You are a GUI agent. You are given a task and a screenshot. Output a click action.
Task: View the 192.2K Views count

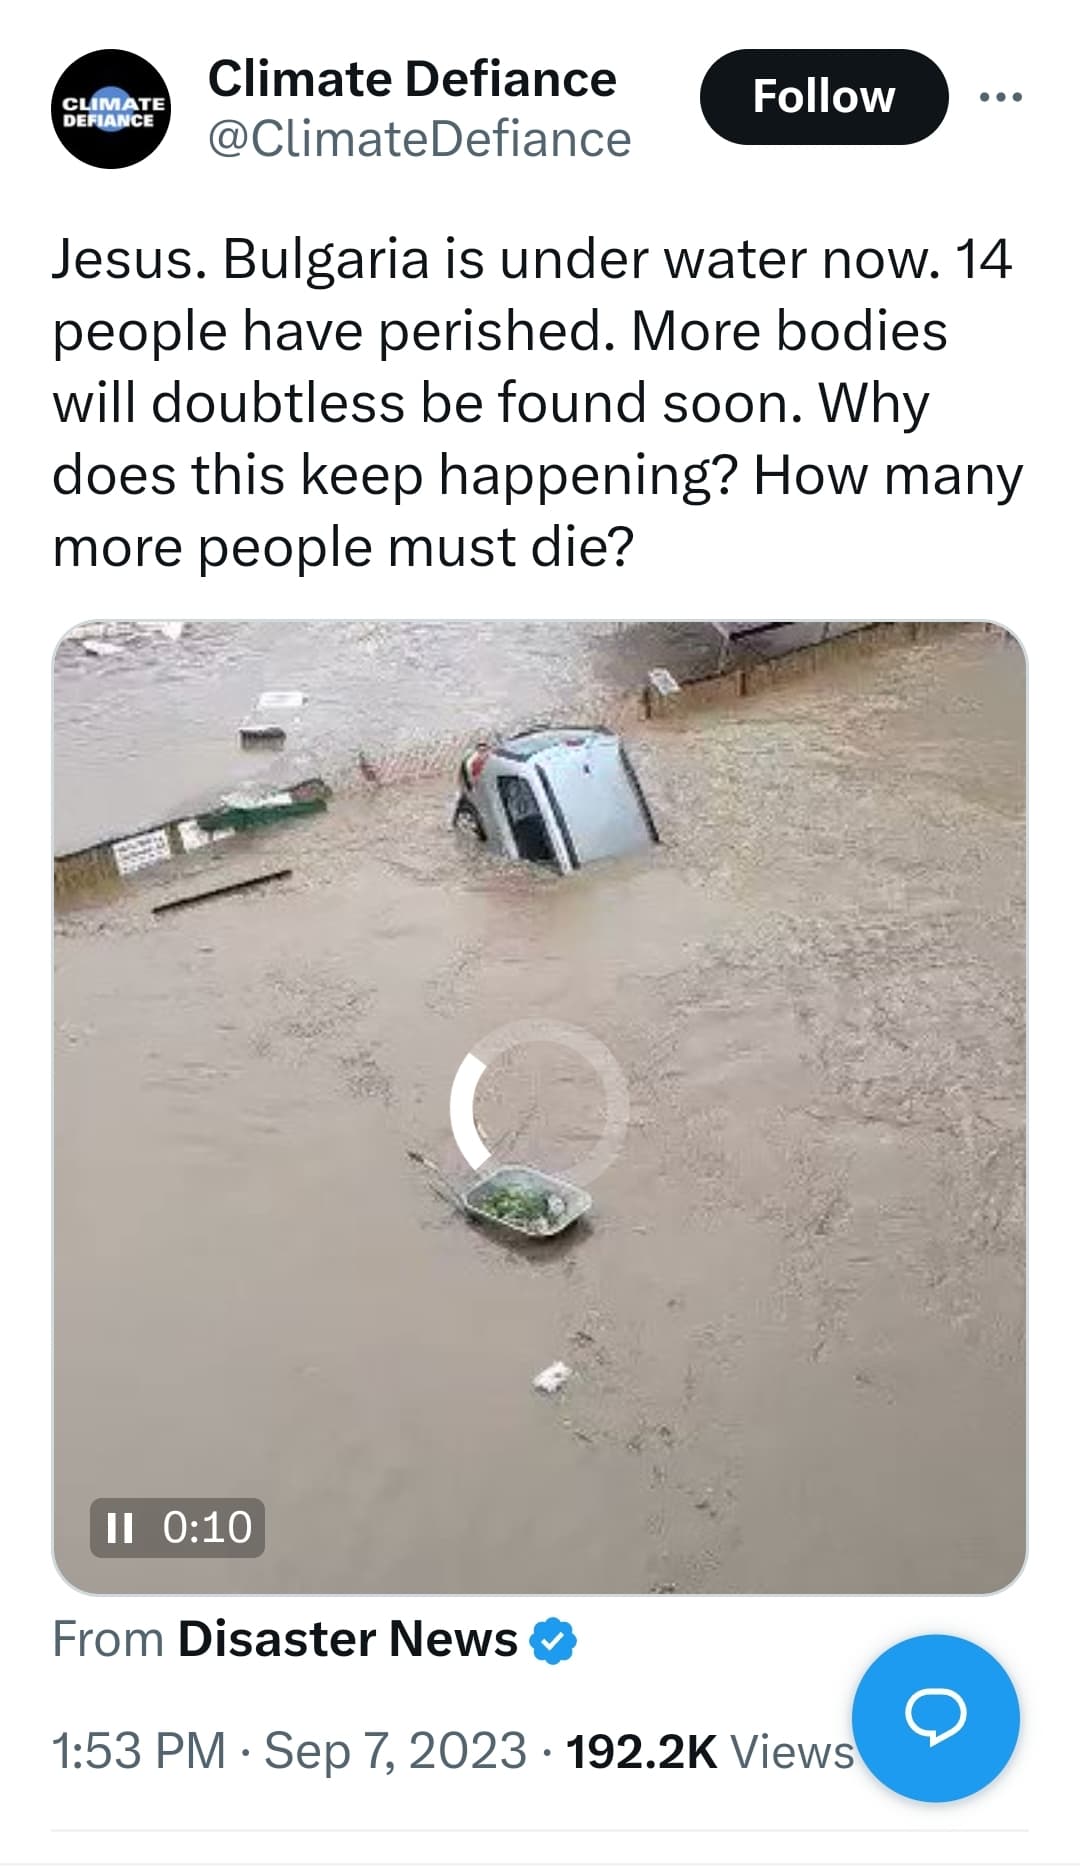pyautogui.click(x=711, y=1751)
